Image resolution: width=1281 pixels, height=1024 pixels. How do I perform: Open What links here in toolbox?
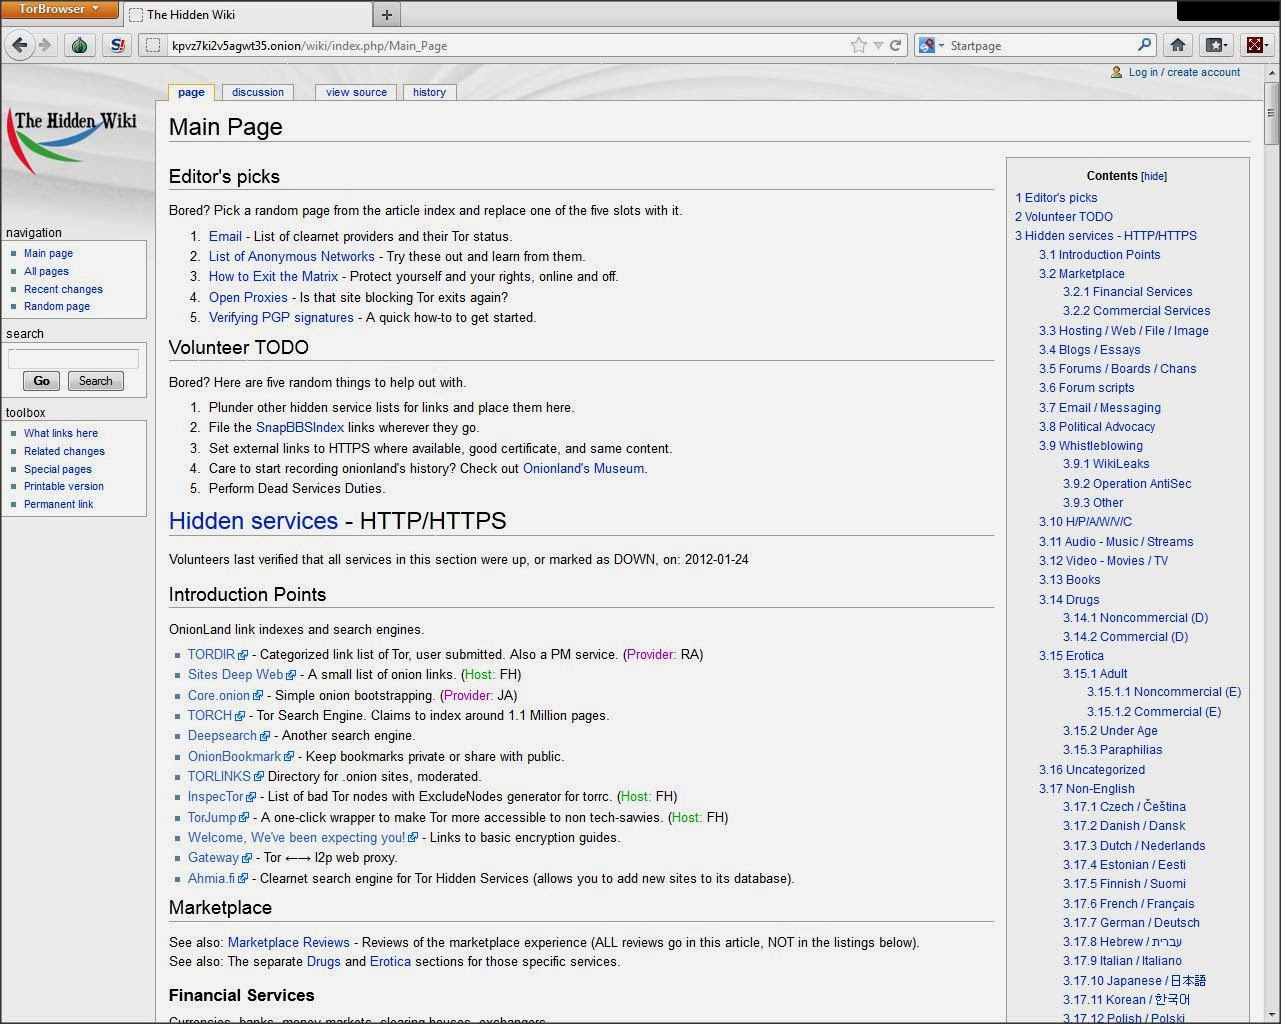point(61,433)
